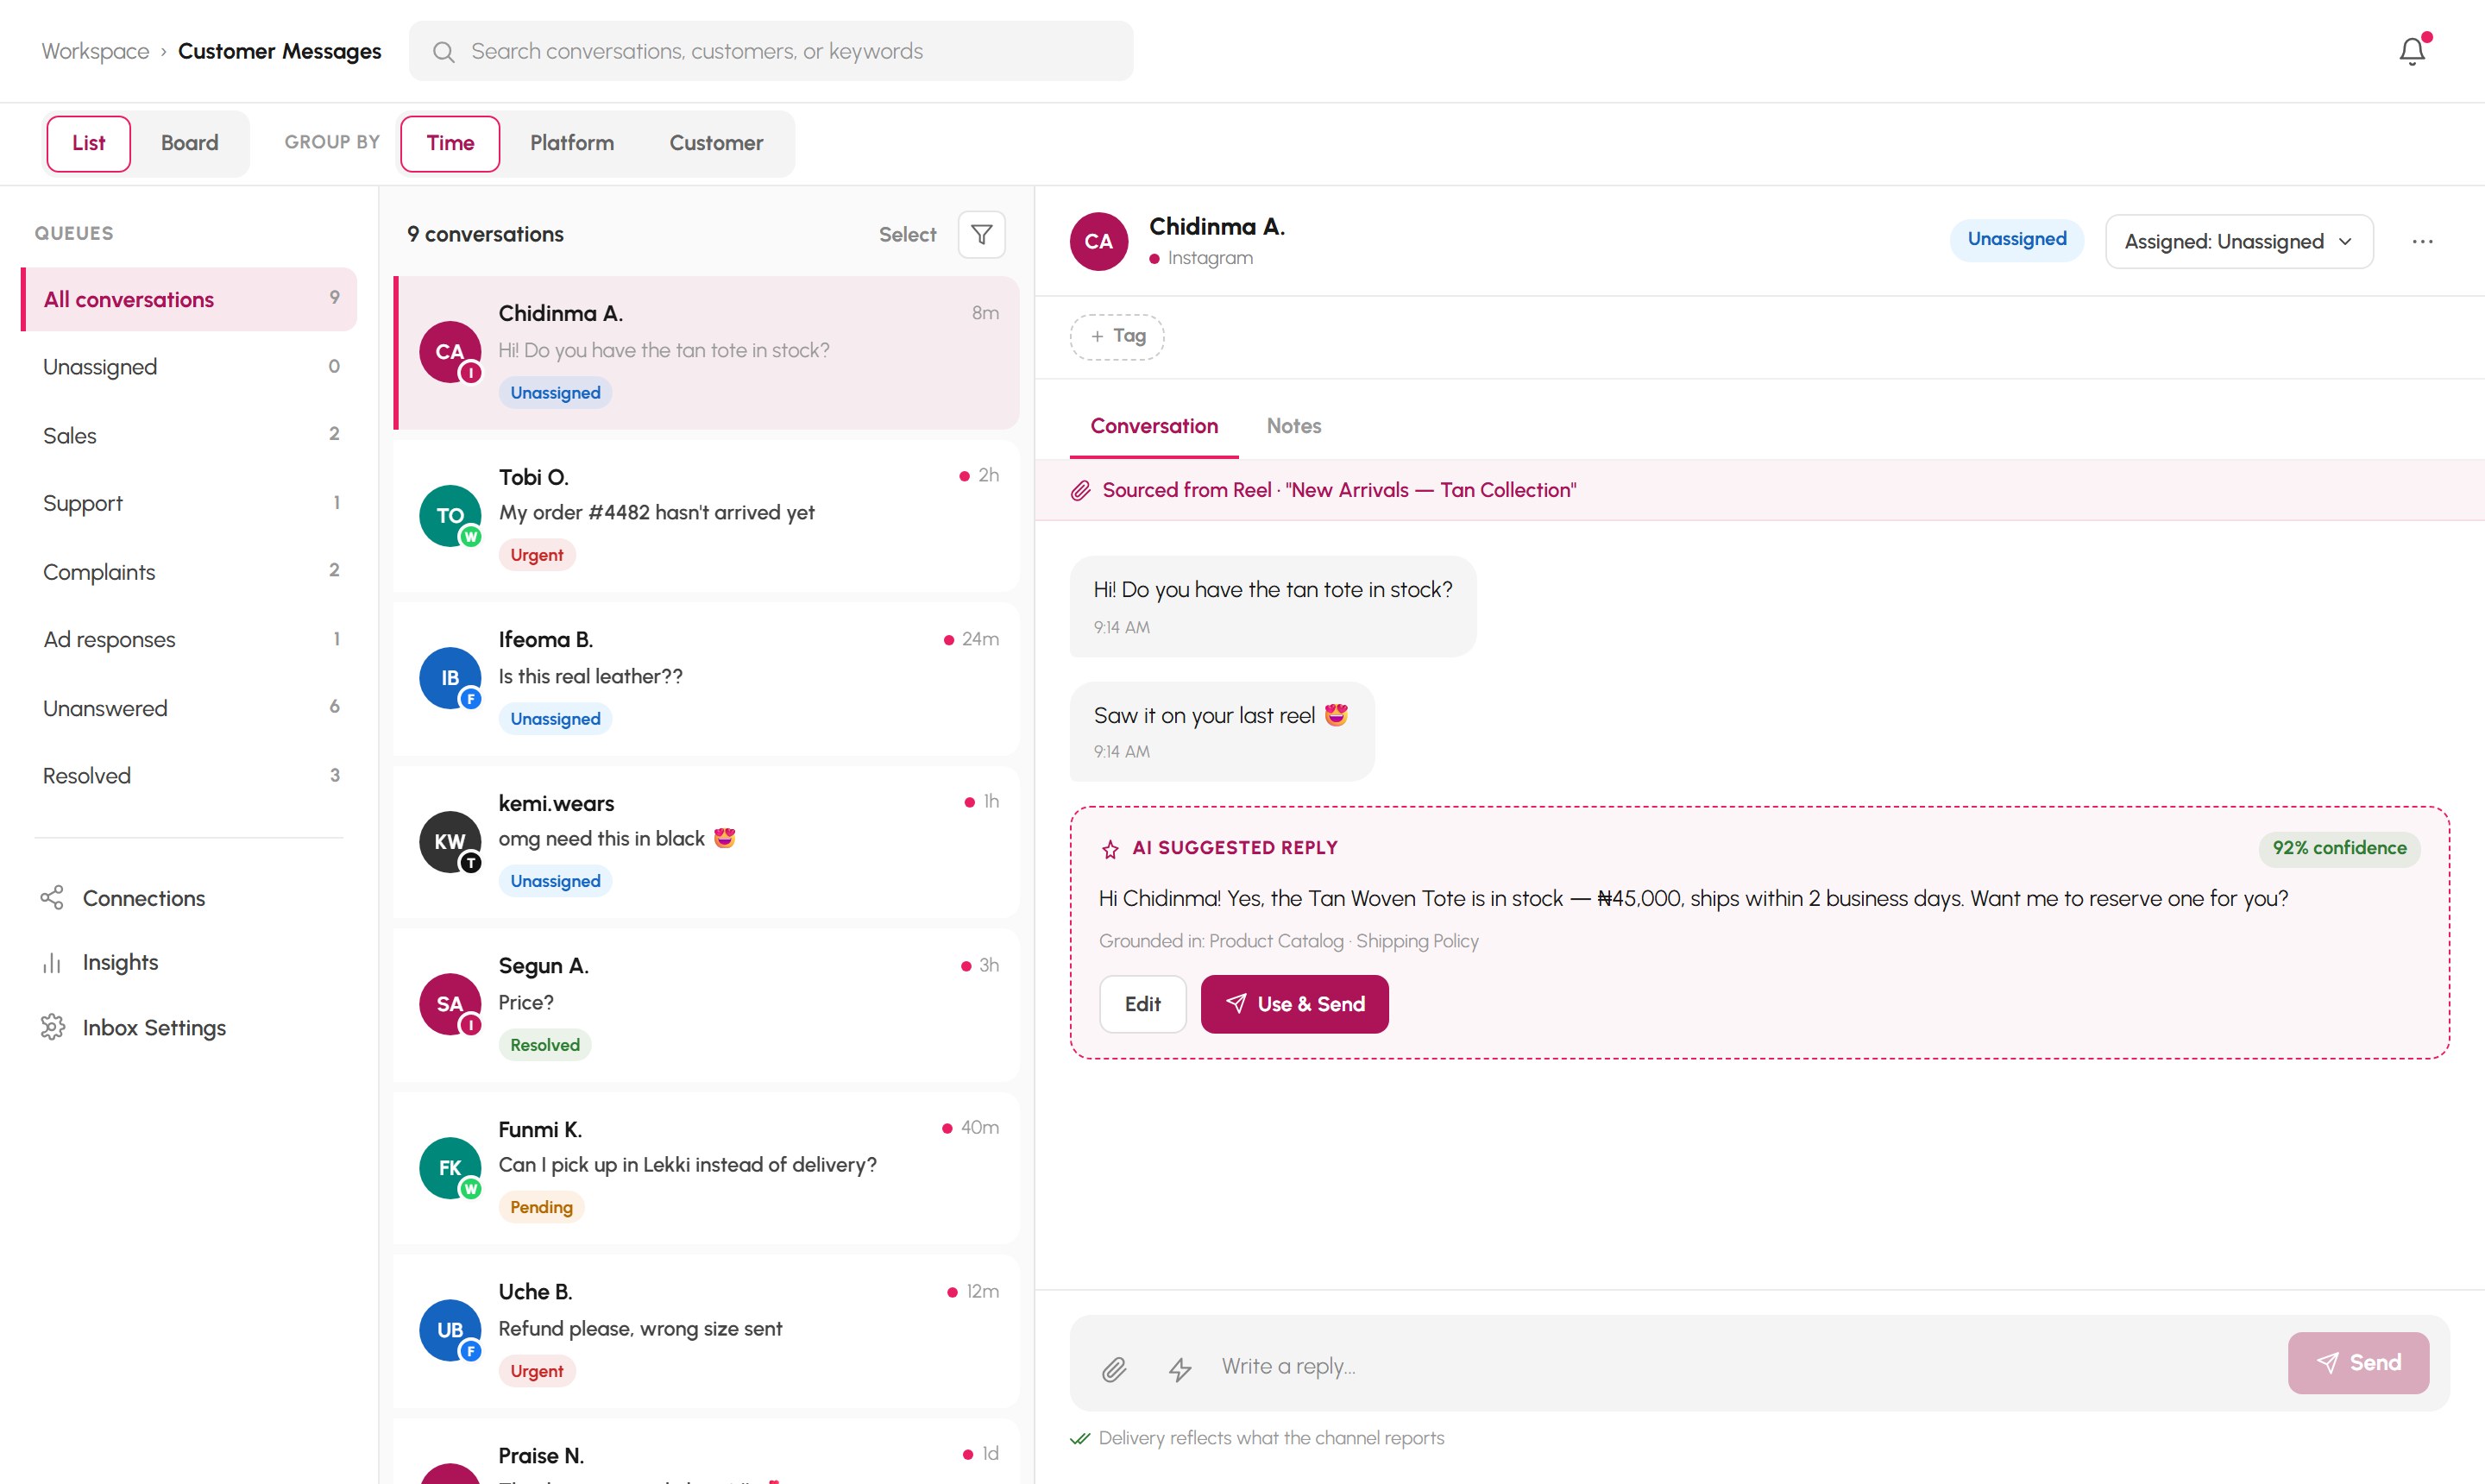Image resolution: width=2485 pixels, height=1484 pixels.
Task: Select the Complaints queue
Action: [189, 572]
